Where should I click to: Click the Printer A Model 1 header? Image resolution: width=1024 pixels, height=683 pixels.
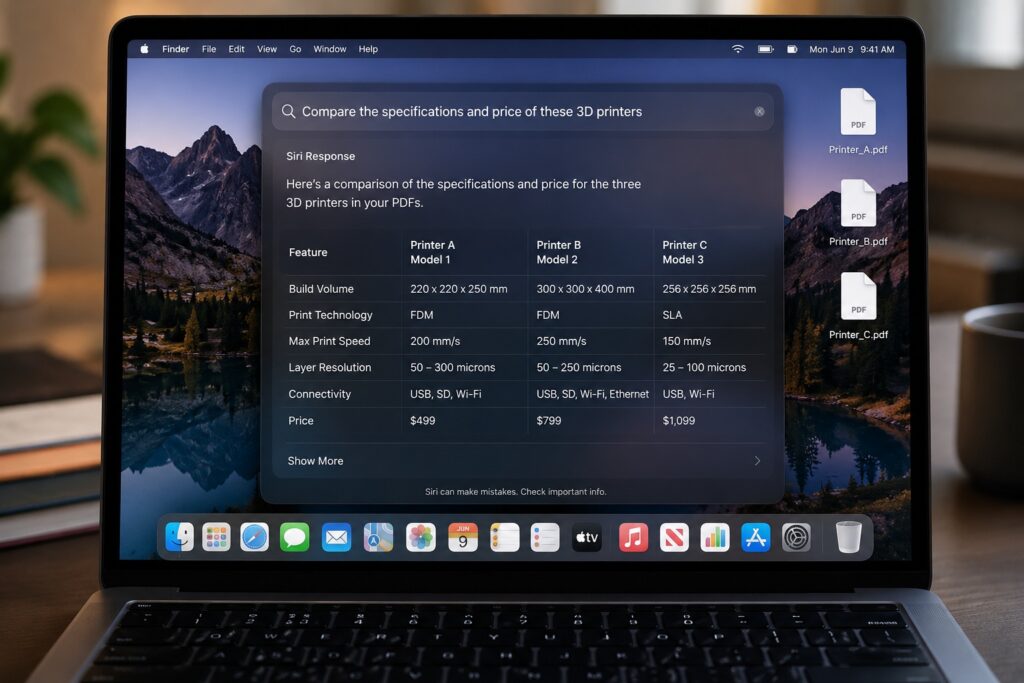pyautogui.click(x=432, y=252)
